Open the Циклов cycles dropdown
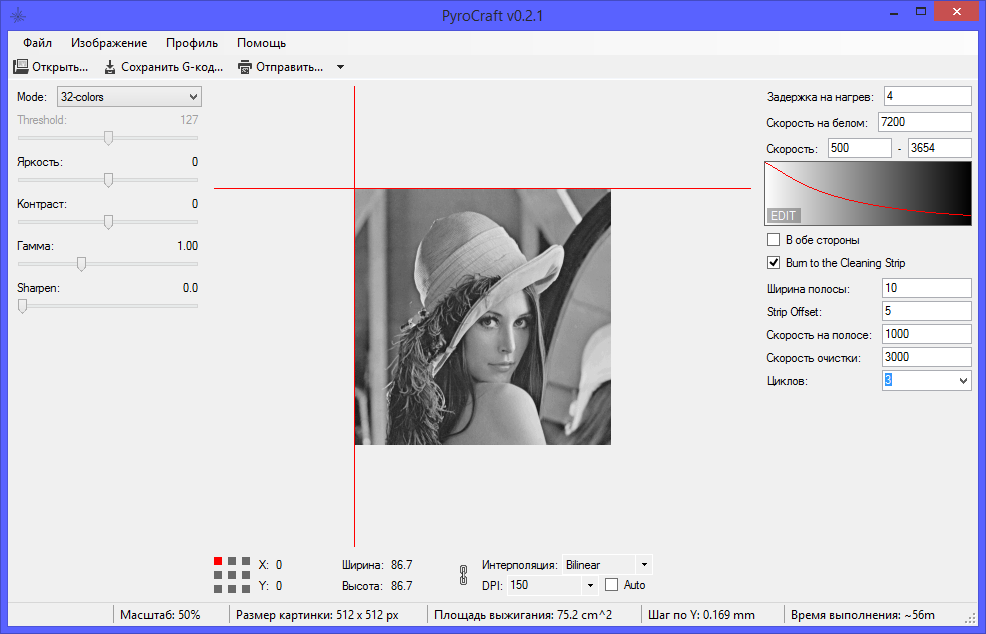This screenshot has width=986, height=634. point(963,381)
